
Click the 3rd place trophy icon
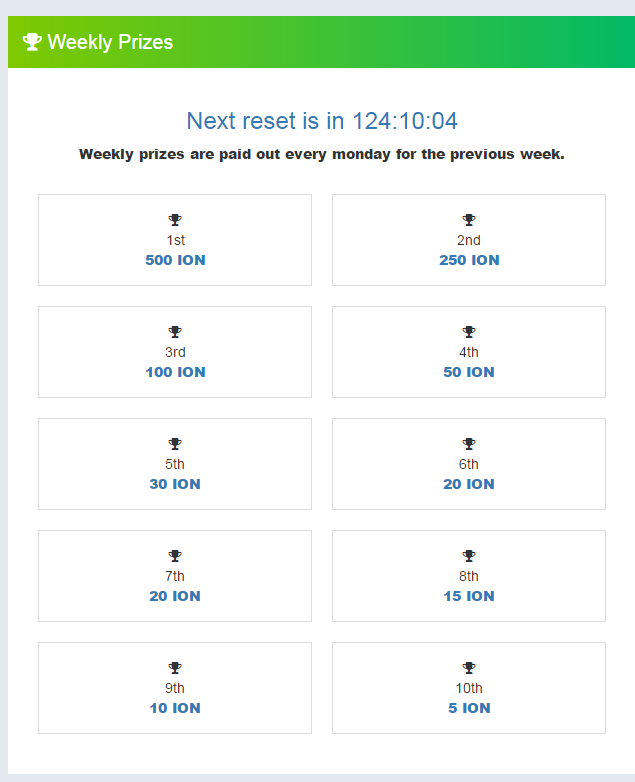pos(175,332)
